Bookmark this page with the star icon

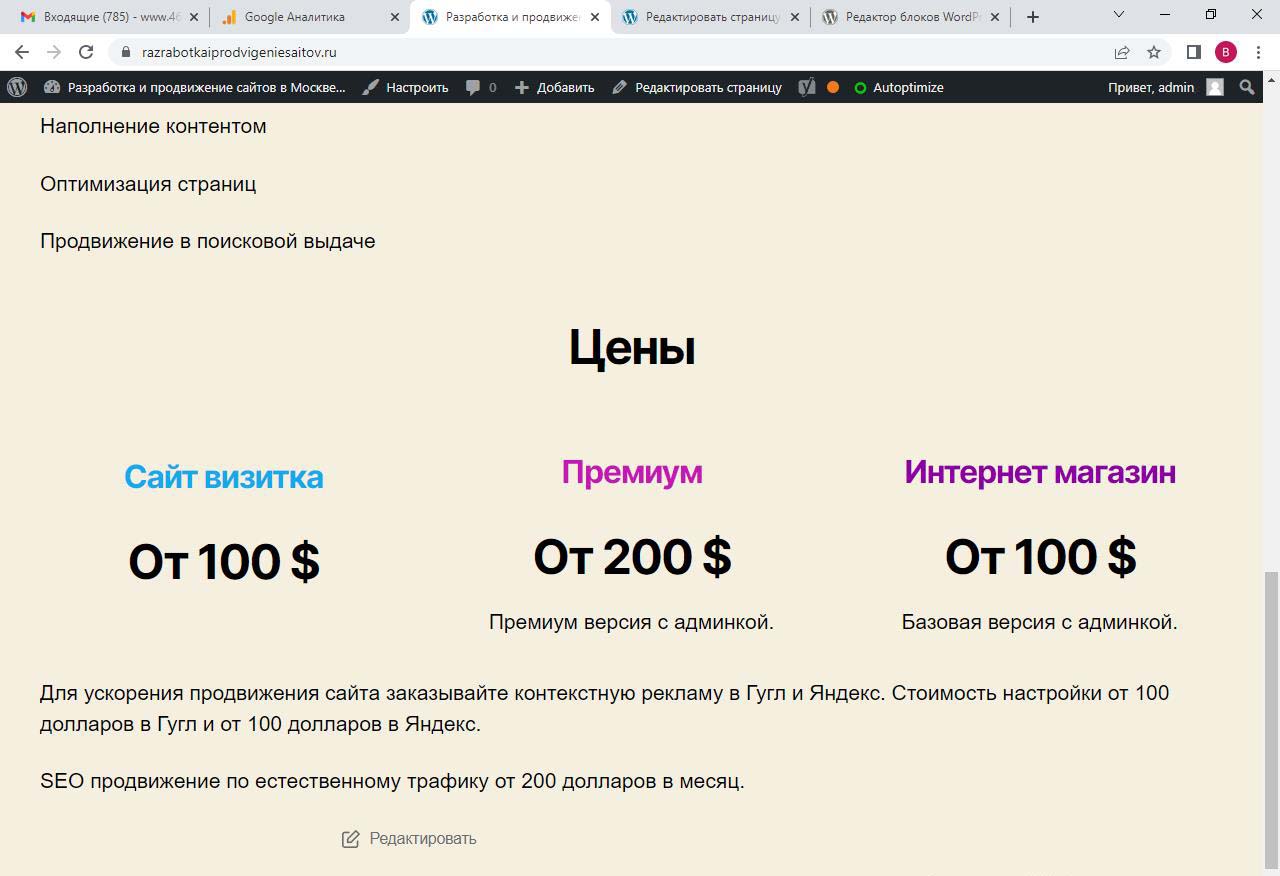point(1154,52)
